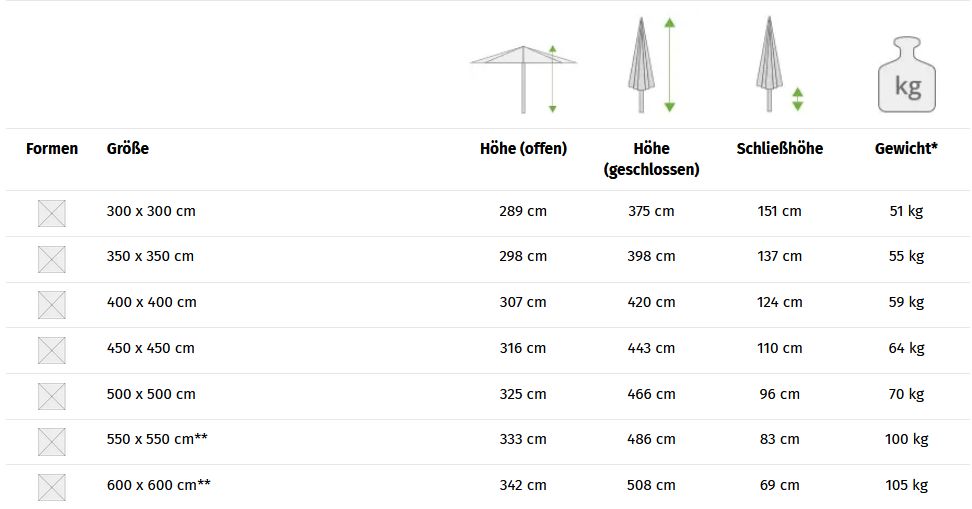Click the closing height umbrella icon
This screenshot has height=509, width=972.
tap(779, 64)
